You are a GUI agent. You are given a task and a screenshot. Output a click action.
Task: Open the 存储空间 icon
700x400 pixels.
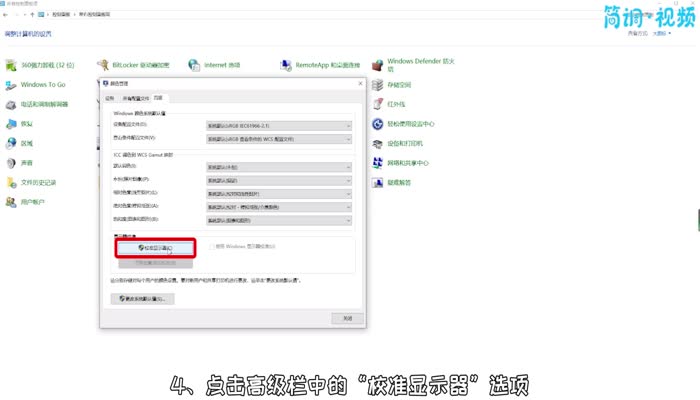[377, 85]
